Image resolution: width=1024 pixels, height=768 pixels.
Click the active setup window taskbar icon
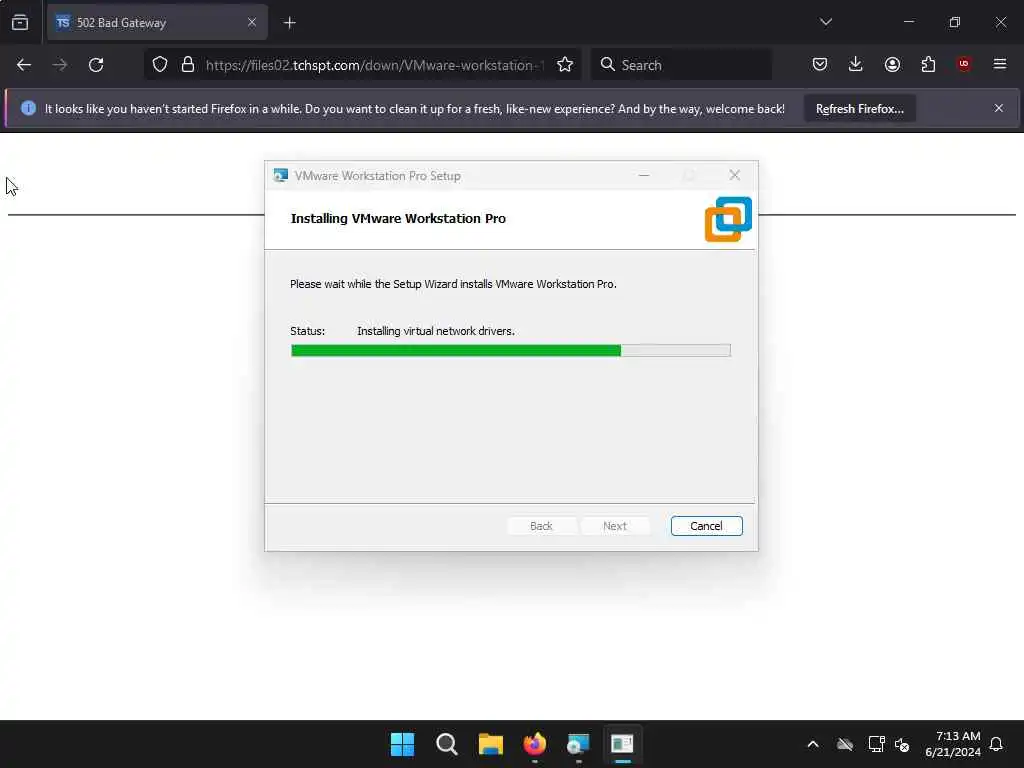[622, 744]
